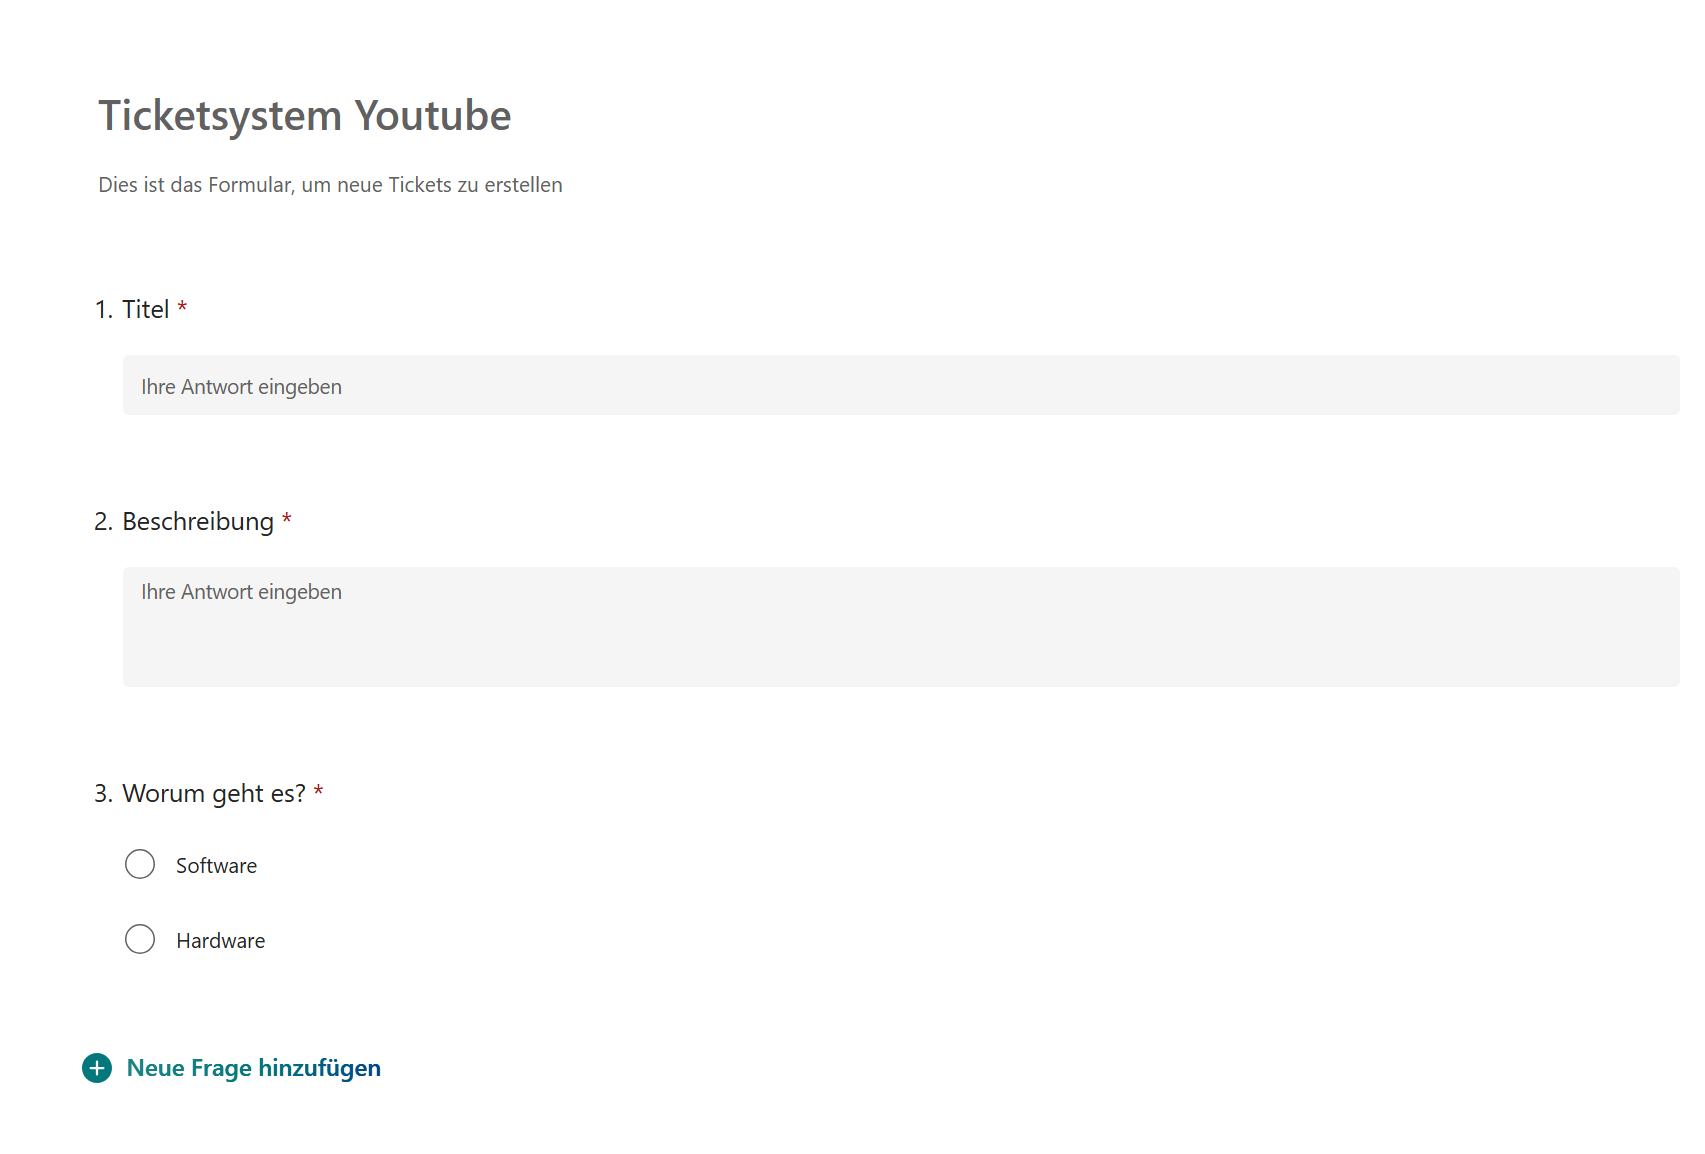Viewport: 1705px width, 1154px height.
Task: Click the red asterisk beside Worum geht es?
Action: [x=318, y=791]
